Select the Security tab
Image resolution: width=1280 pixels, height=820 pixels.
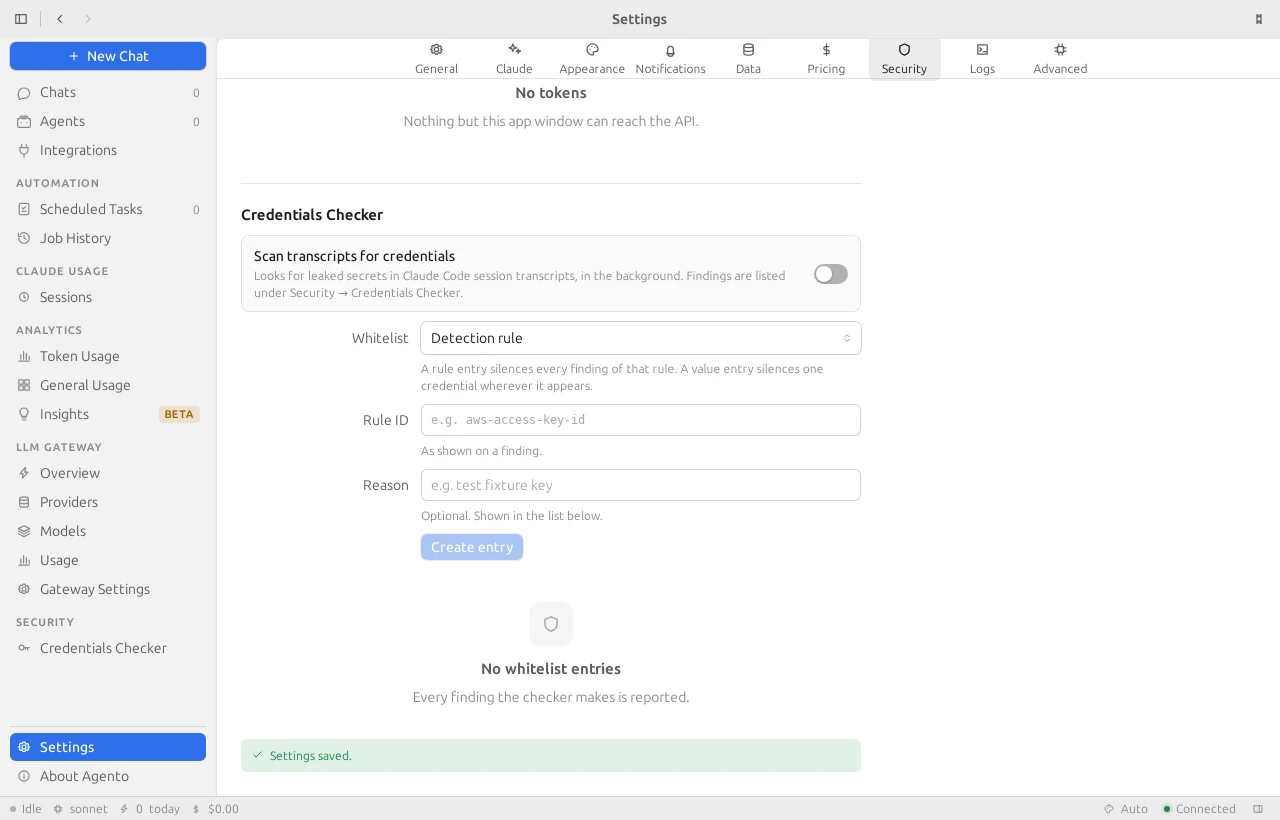[x=904, y=59]
